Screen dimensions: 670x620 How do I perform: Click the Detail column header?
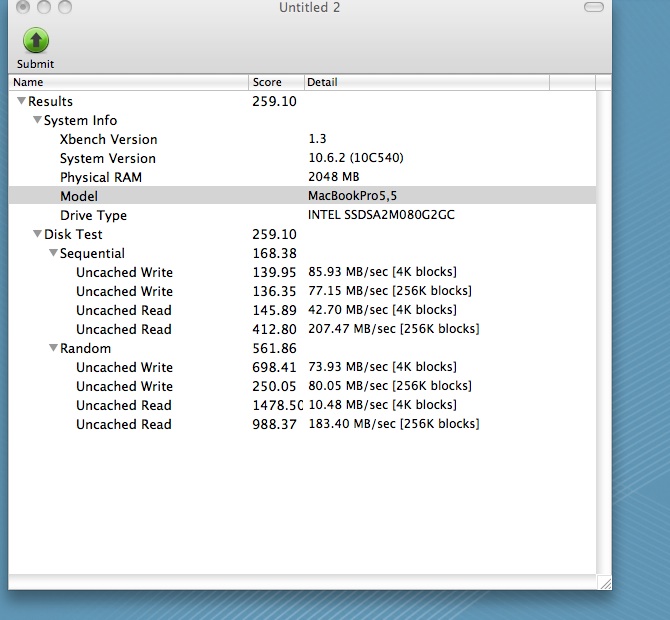click(427, 82)
